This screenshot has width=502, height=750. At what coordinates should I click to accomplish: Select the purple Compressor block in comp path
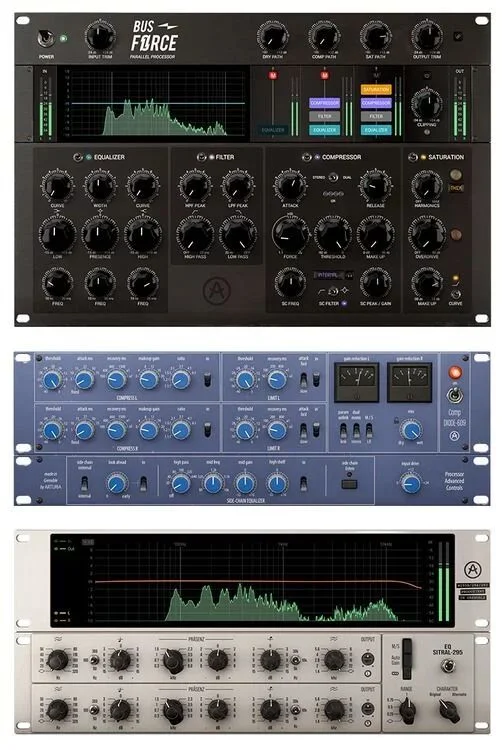(x=325, y=103)
